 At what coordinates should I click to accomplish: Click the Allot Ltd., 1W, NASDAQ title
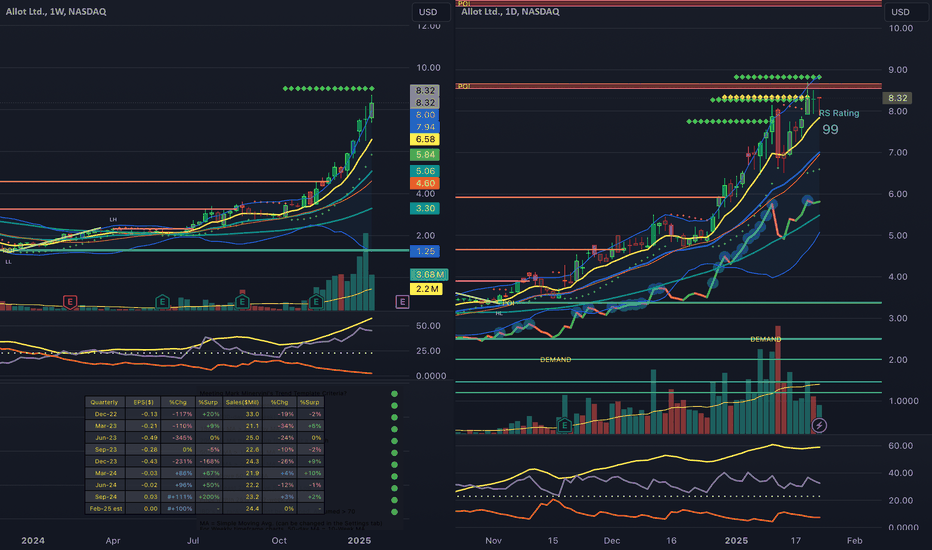point(56,11)
